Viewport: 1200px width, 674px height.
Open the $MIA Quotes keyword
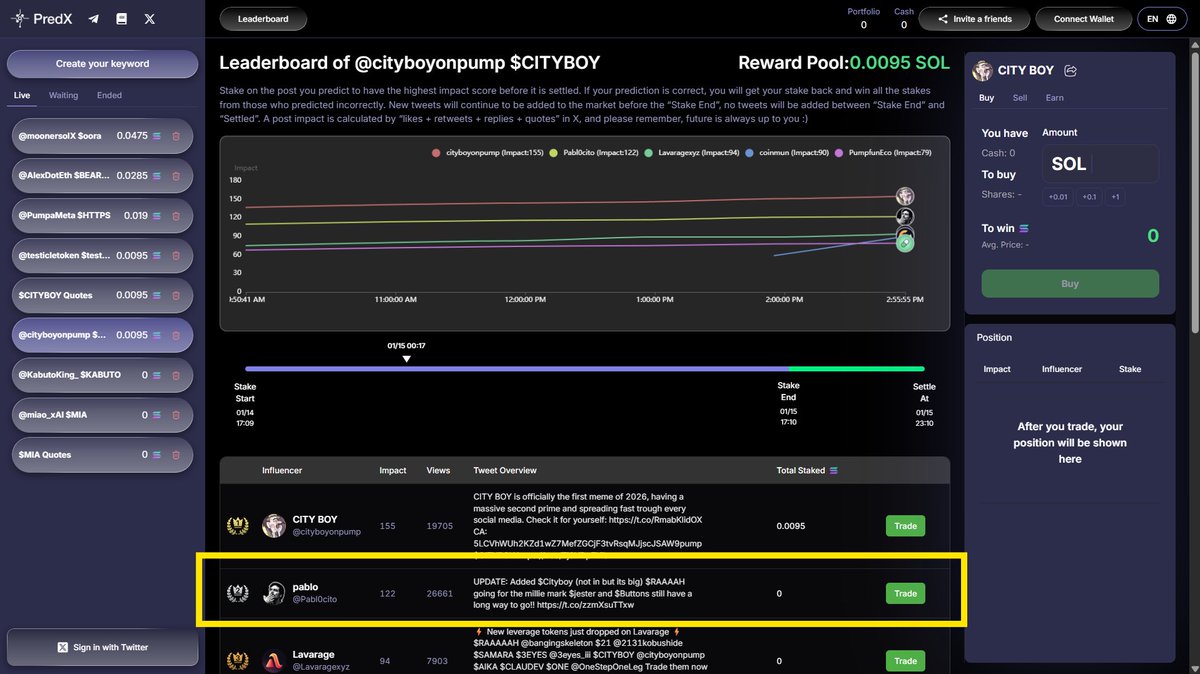(102, 454)
